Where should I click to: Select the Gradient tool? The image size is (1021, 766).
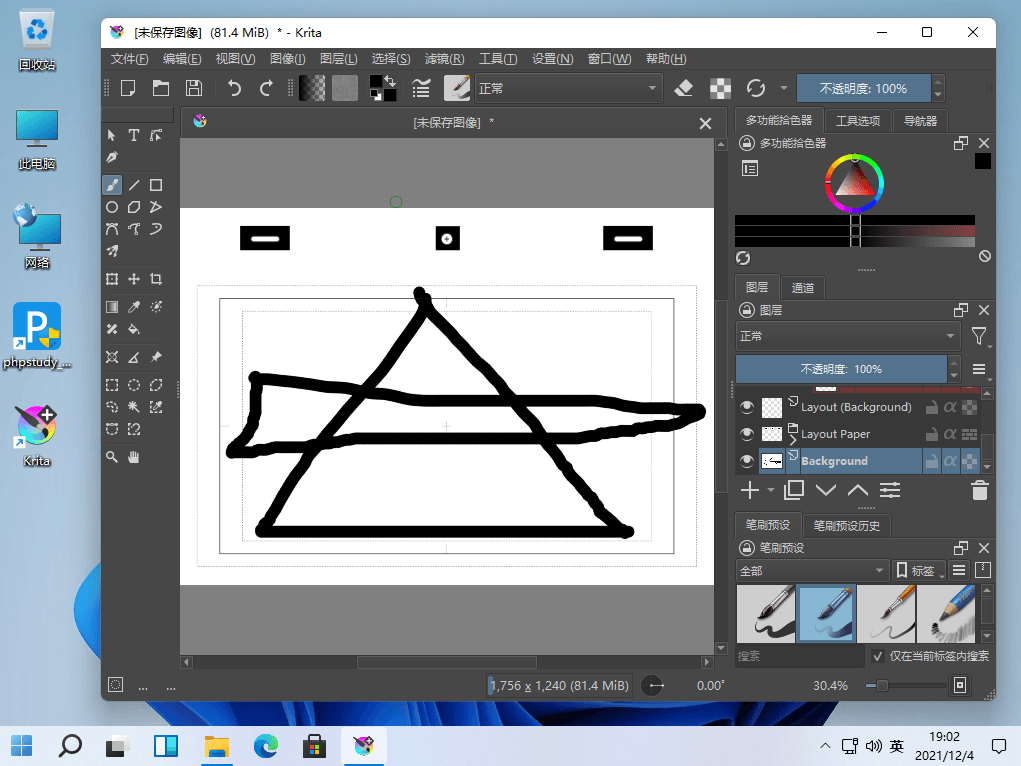coord(112,307)
